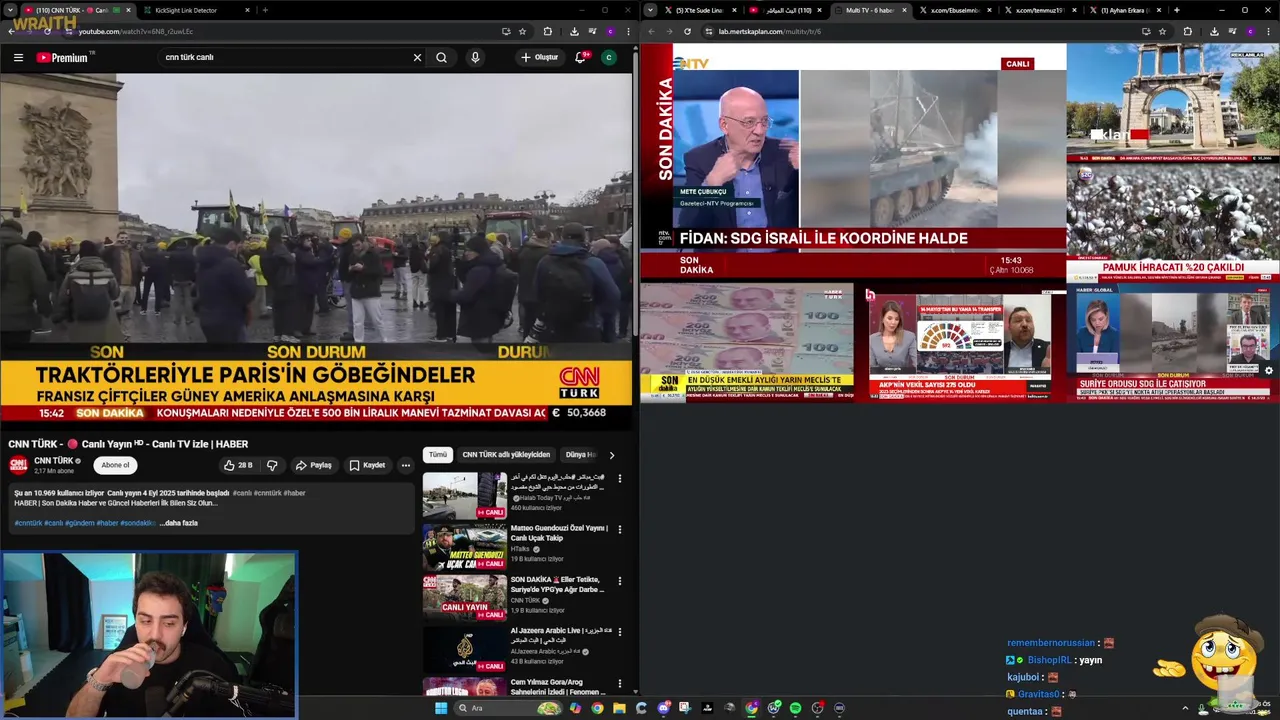Select the 'Dünya Ha...' filter chip
This screenshot has width=1280, height=720.
(580, 455)
